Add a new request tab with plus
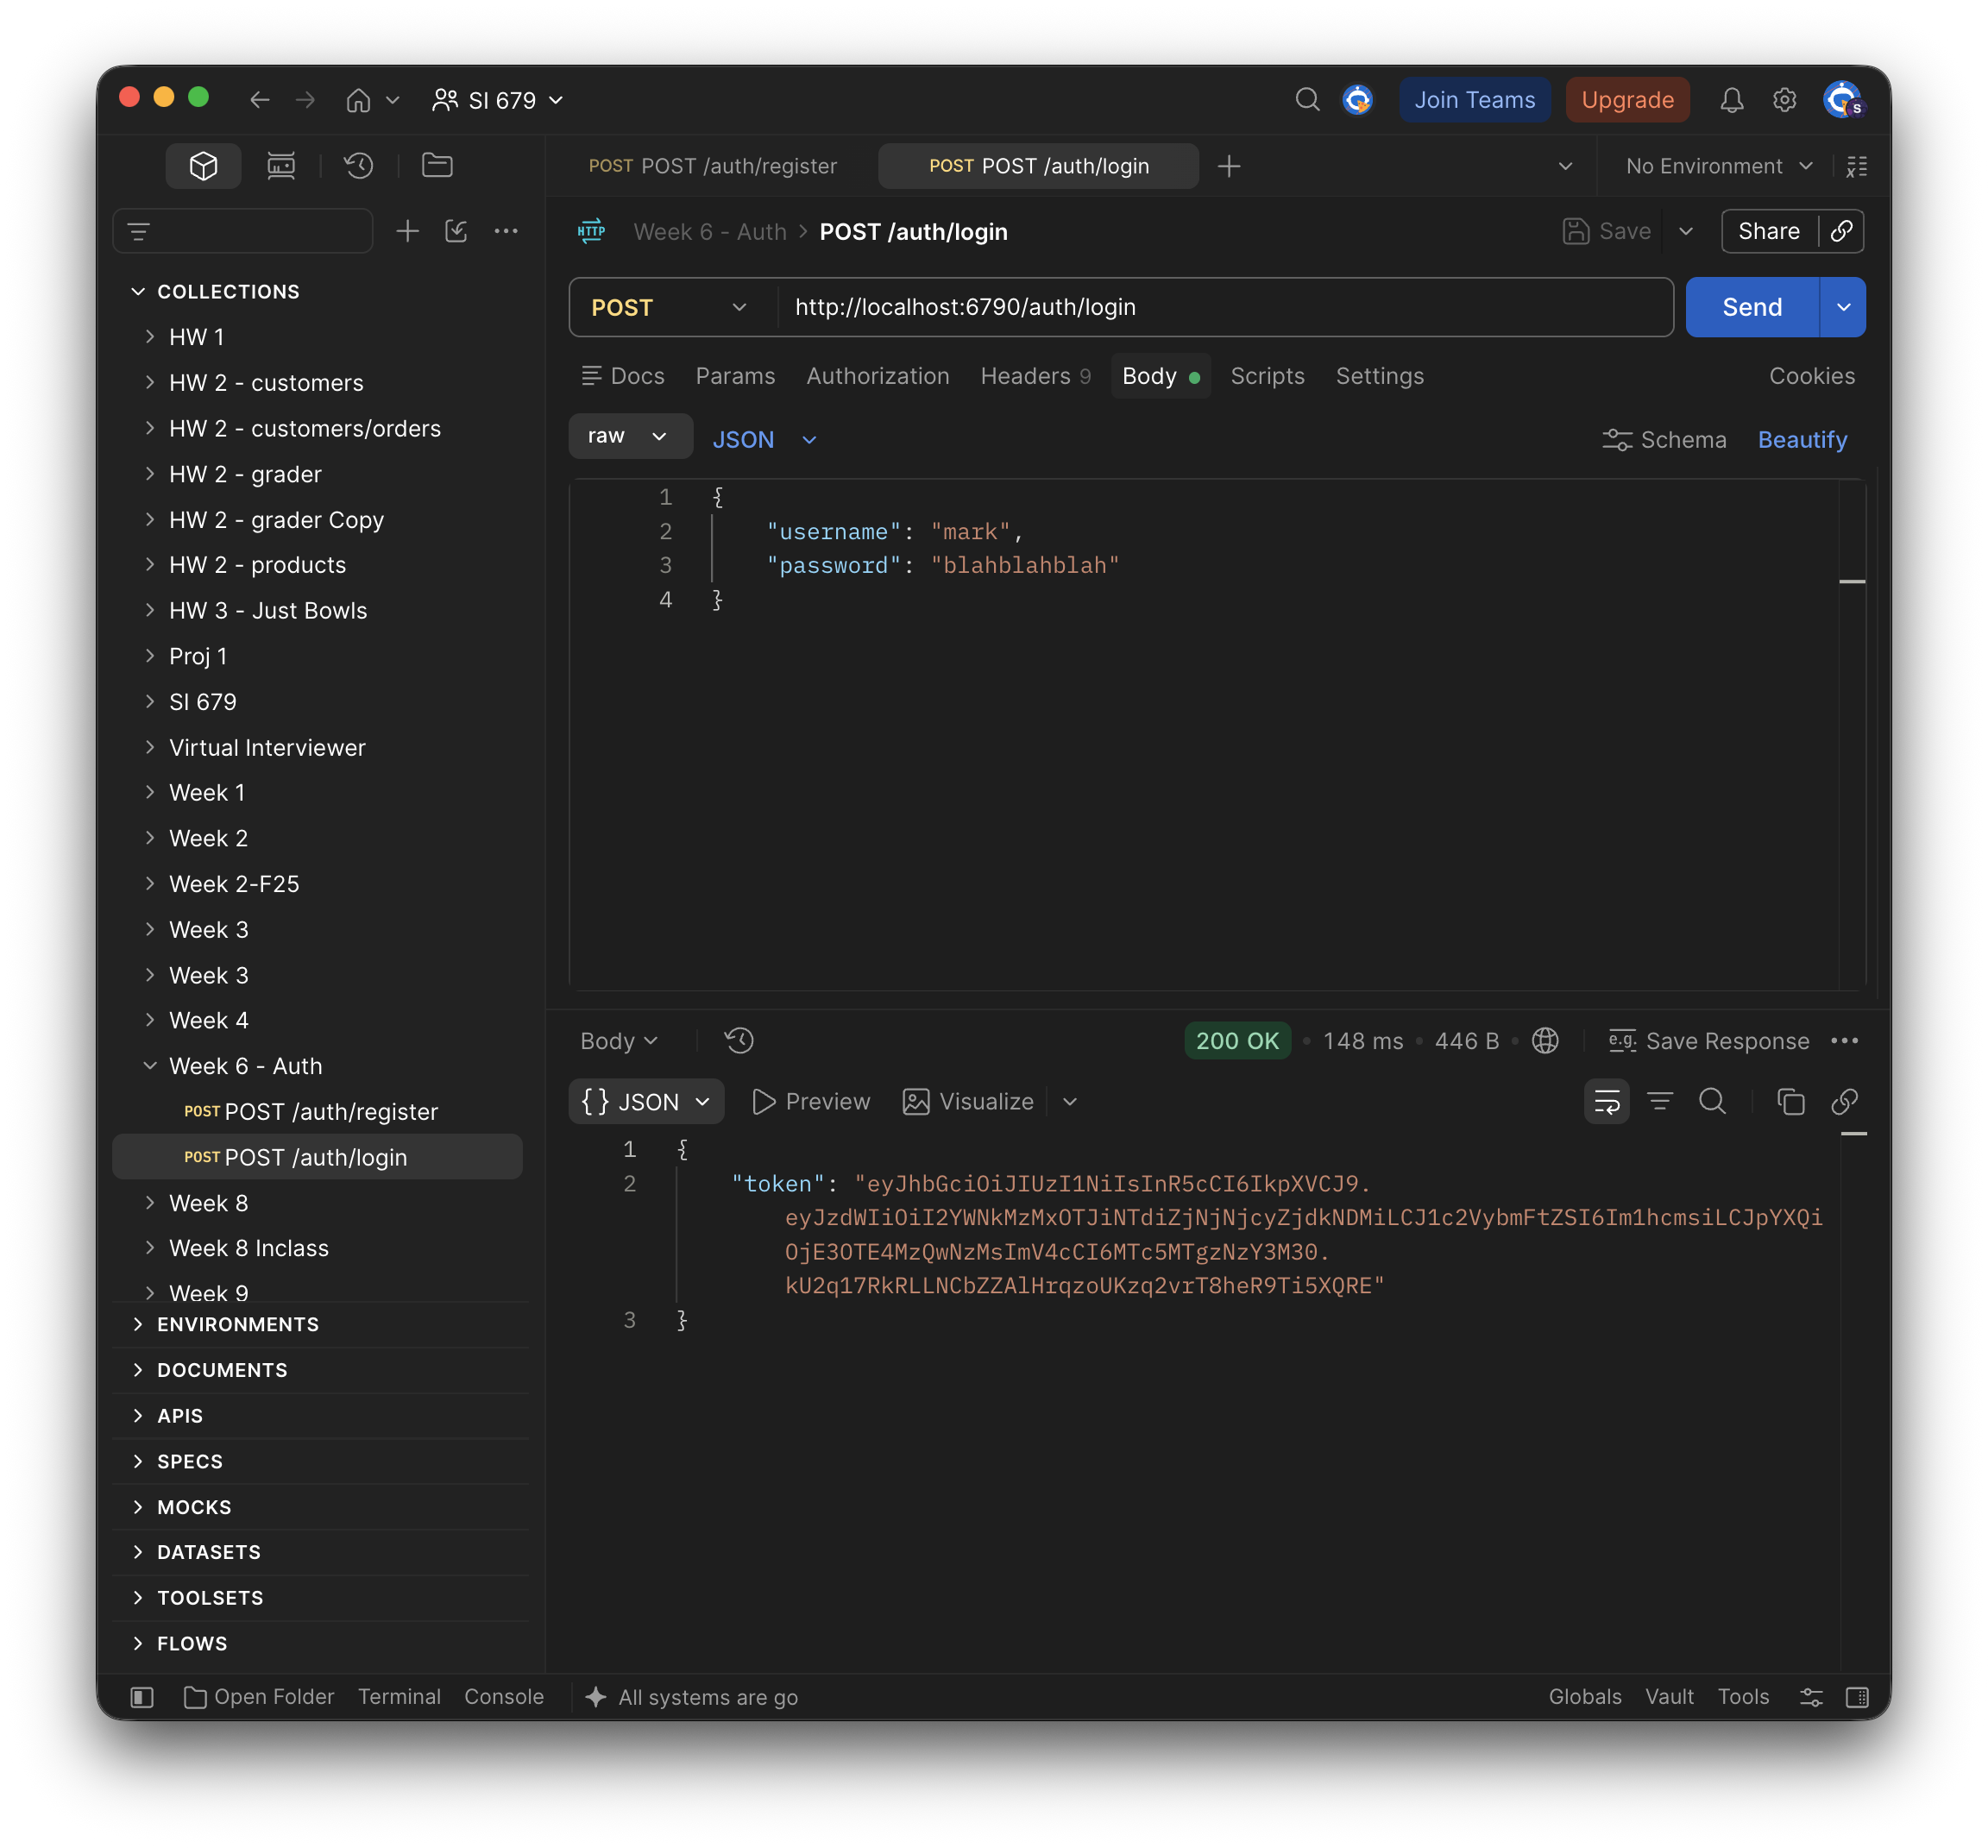Image resolution: width=1988 pixels, height=1848 pixels. [1229, 166]
